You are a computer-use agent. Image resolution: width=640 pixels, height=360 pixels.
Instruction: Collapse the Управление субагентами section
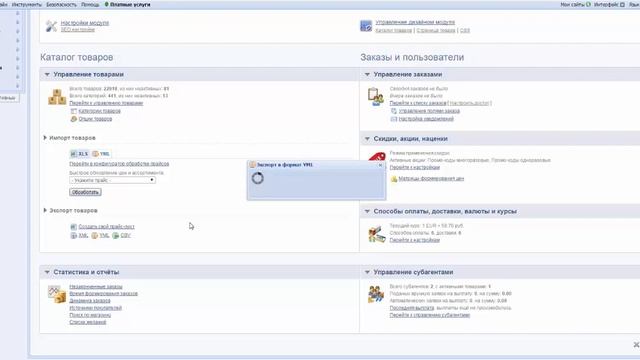(367, 272)
